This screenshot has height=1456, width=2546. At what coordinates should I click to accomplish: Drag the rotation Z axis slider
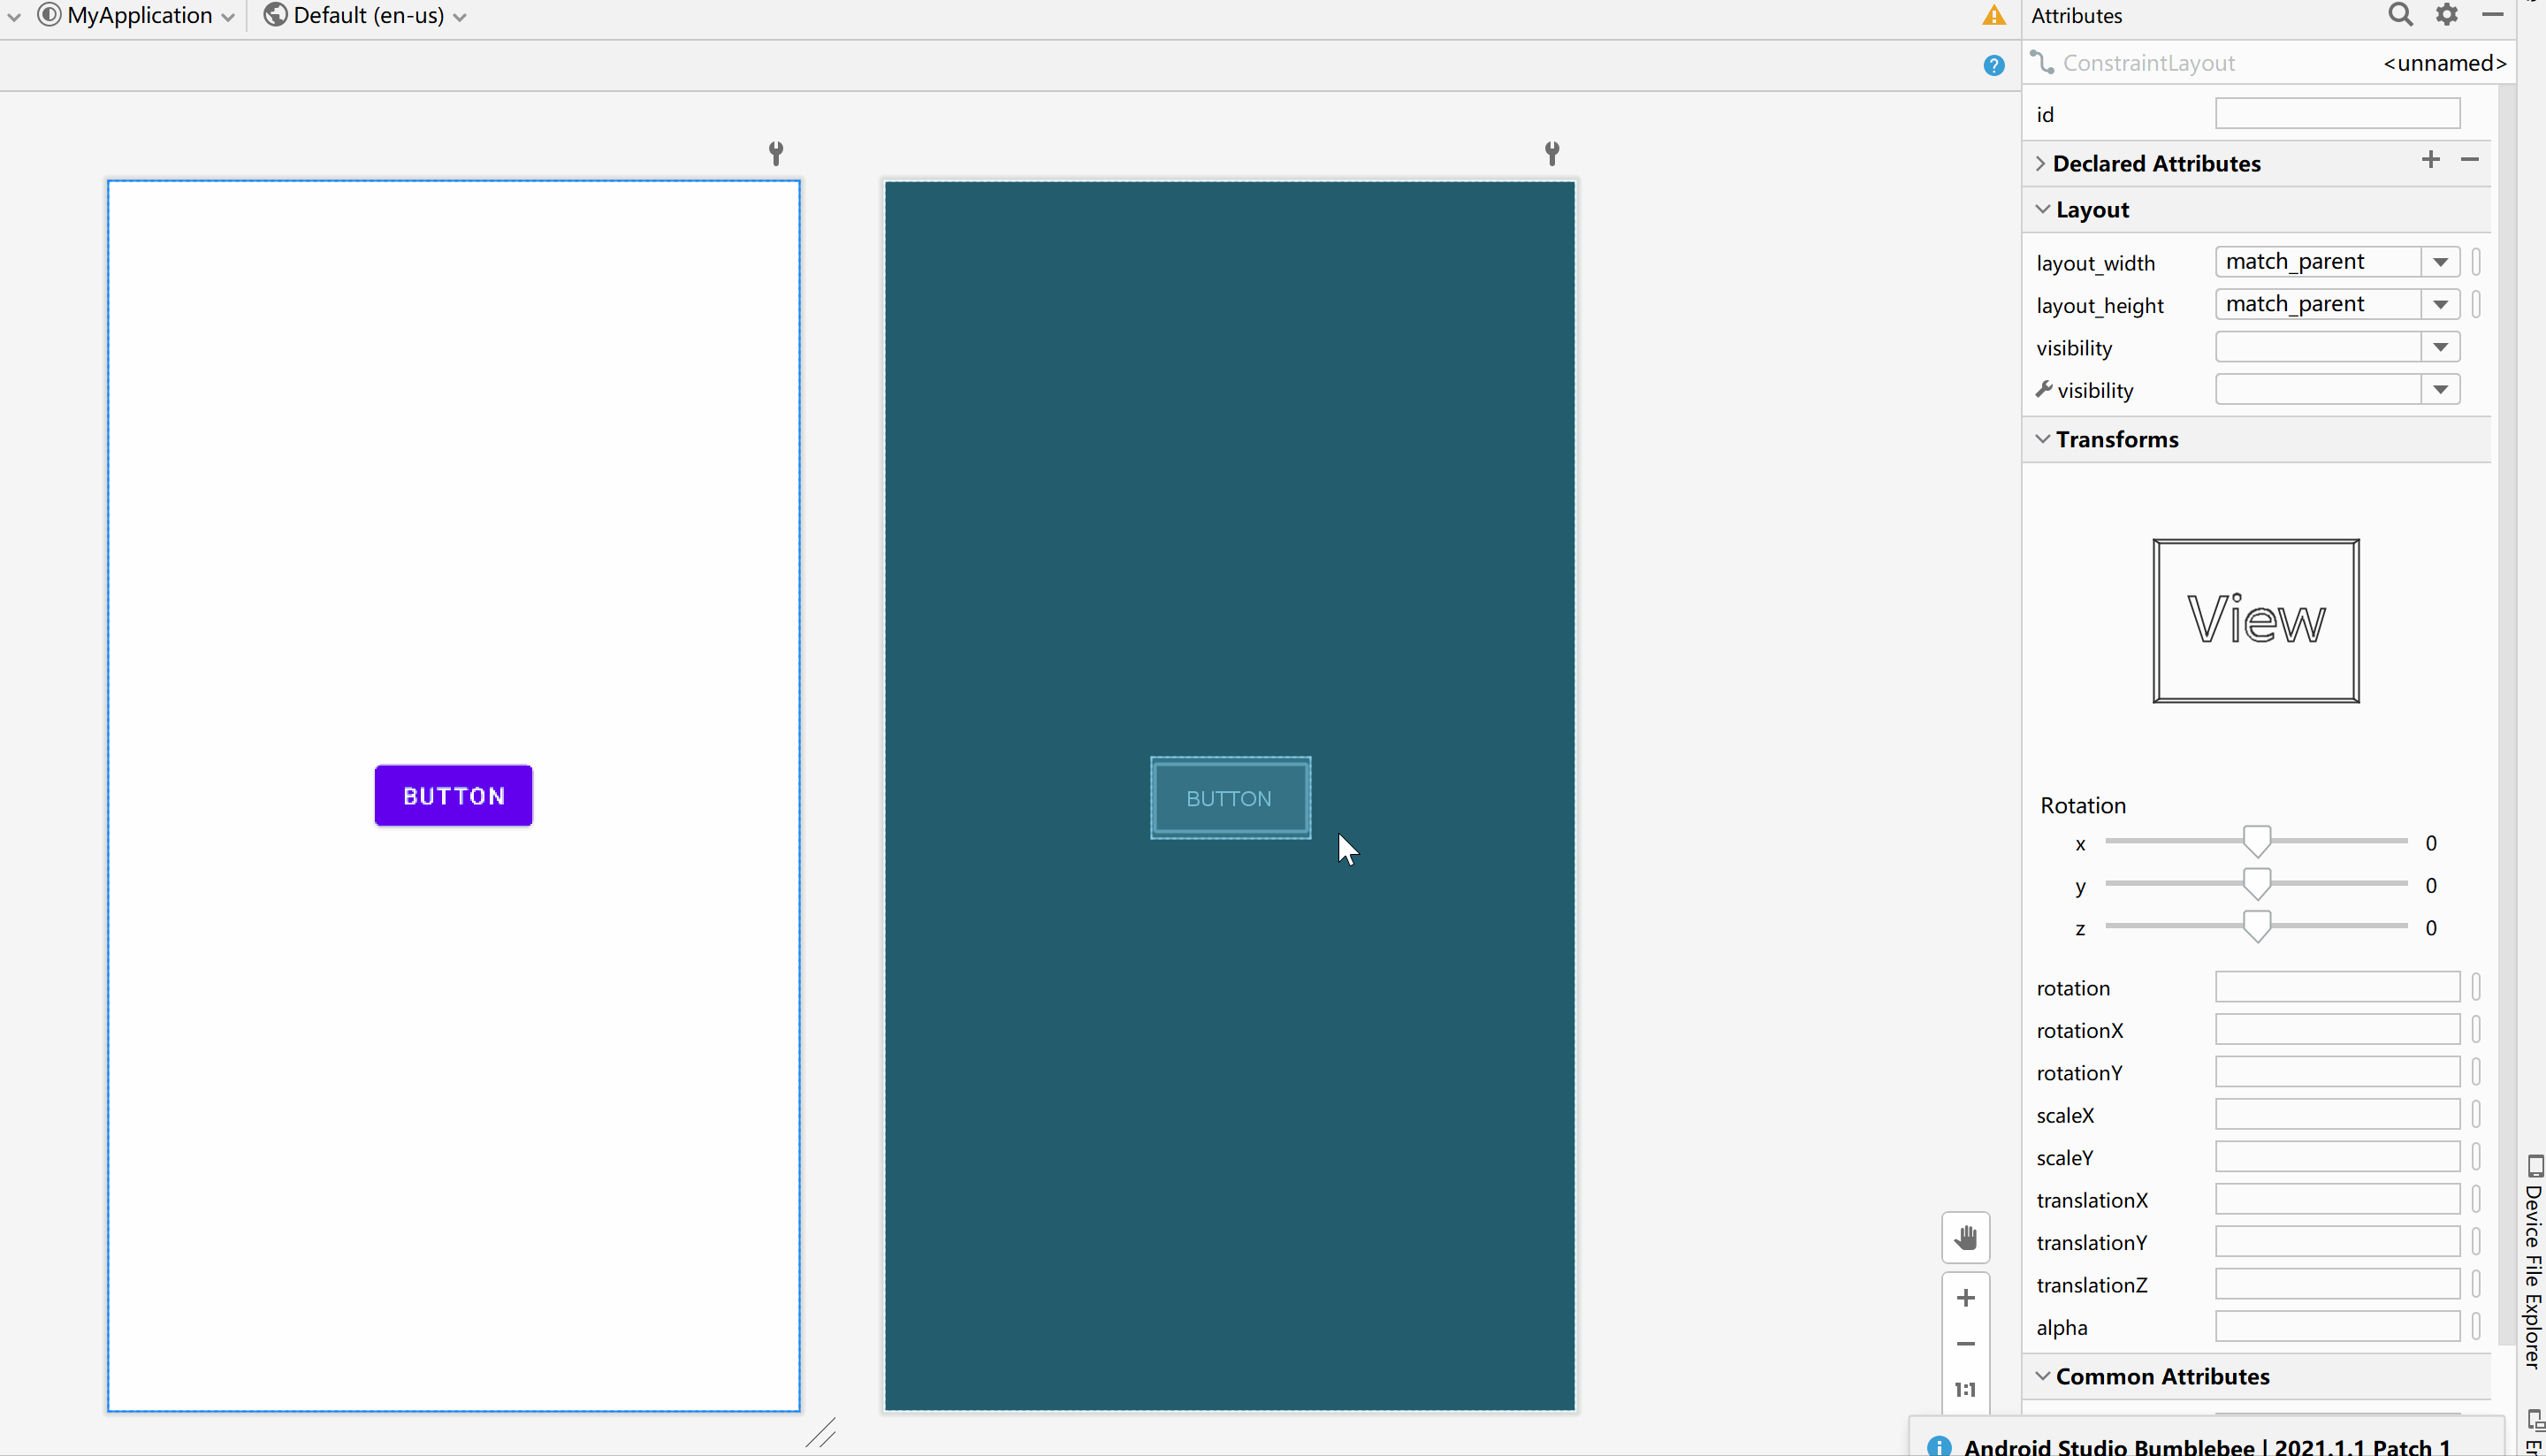point(2256,926)
